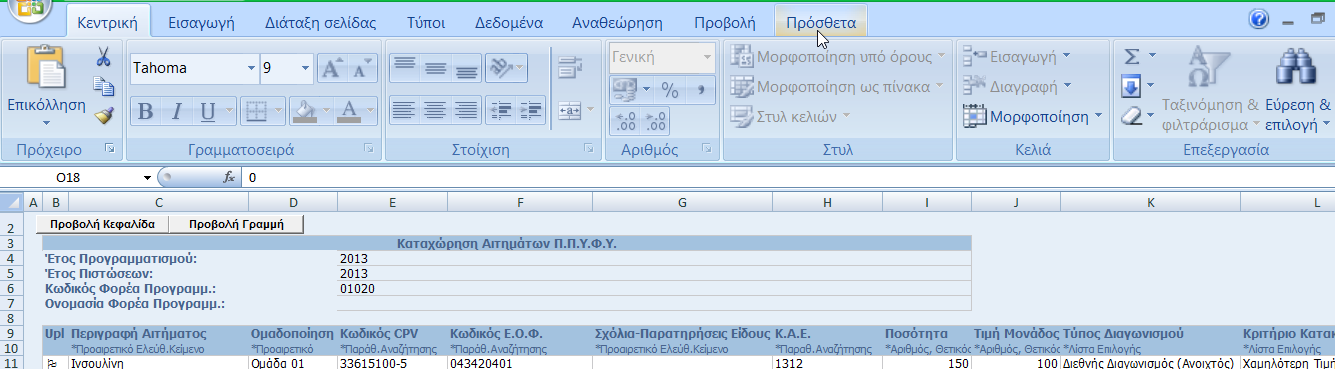Apply percent style
This screenshot has width=1335, height=369.
pos(670,90)
